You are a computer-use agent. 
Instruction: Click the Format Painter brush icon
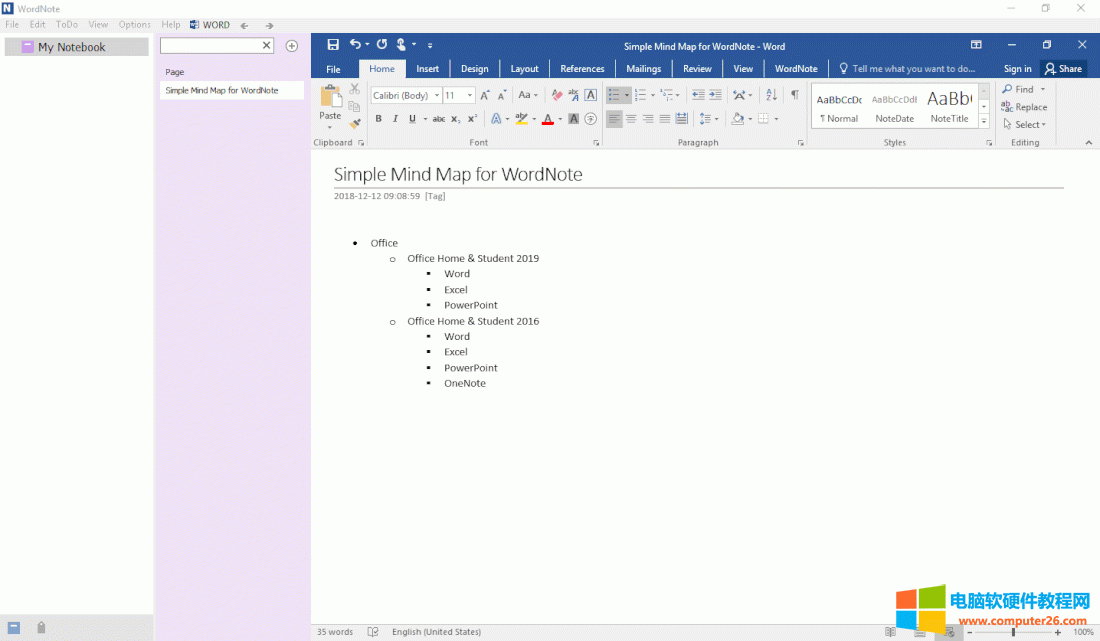355,124
